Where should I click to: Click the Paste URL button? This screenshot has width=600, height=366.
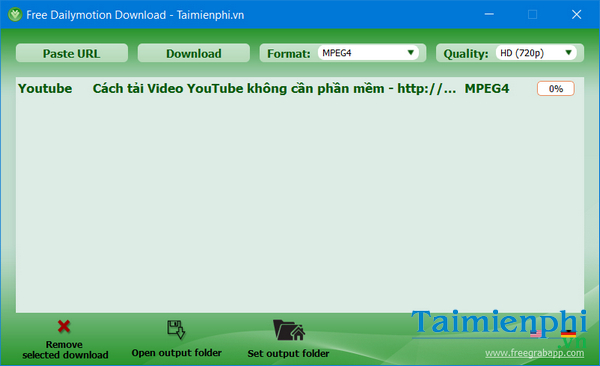pyautogui.click(x=72, y=53)
